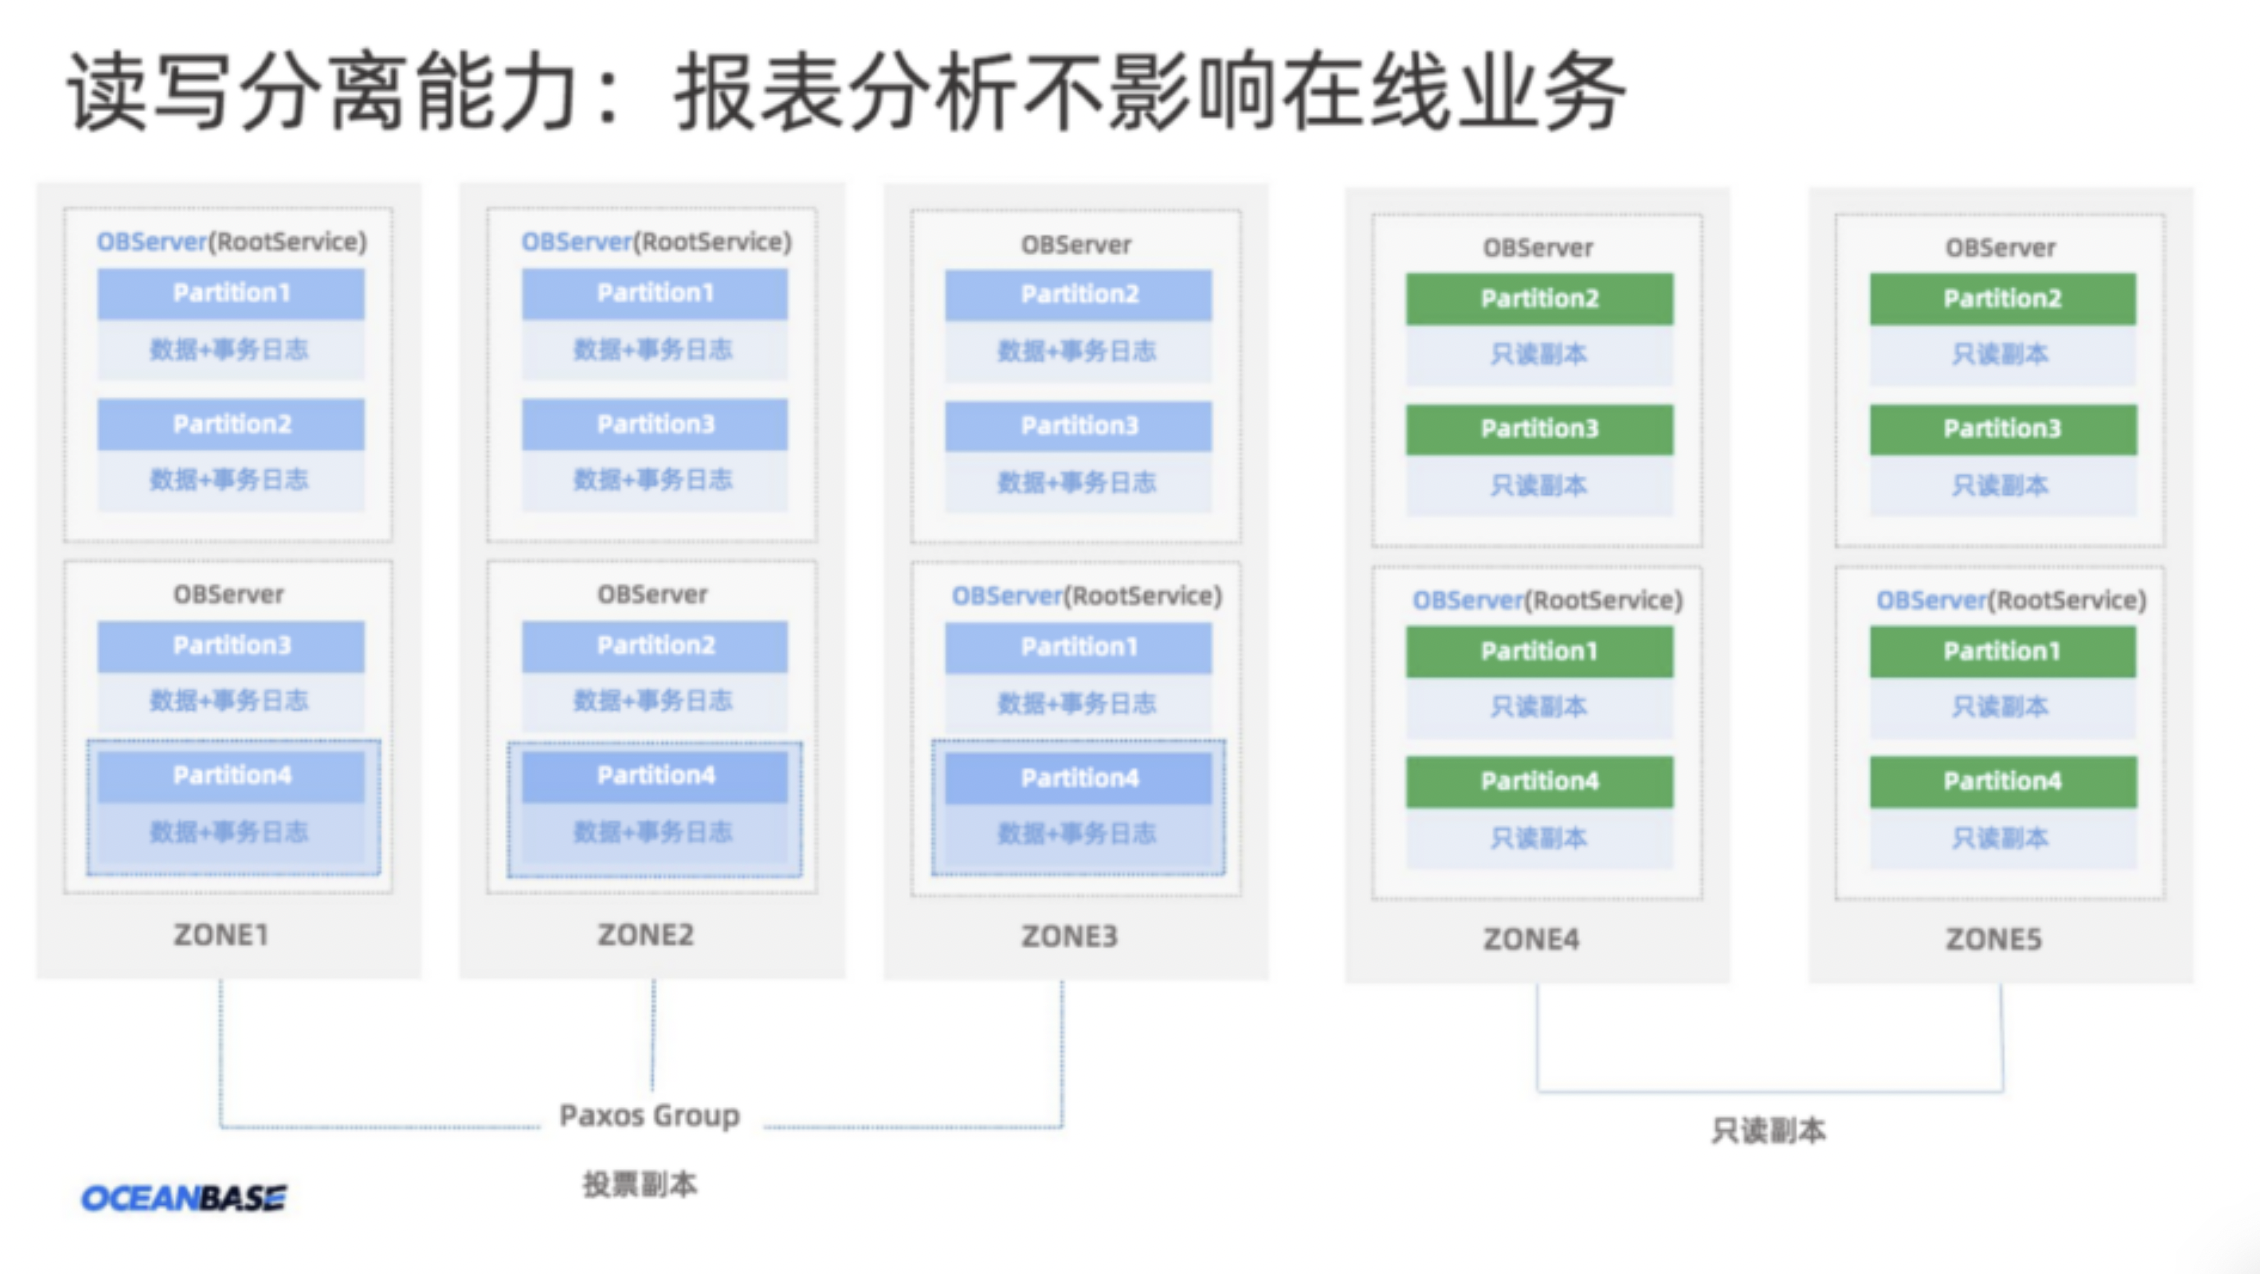Select green Partition4 block in ZONE5
This screenshot has height=1274, width=2260.
click(x=2002, y=781)
